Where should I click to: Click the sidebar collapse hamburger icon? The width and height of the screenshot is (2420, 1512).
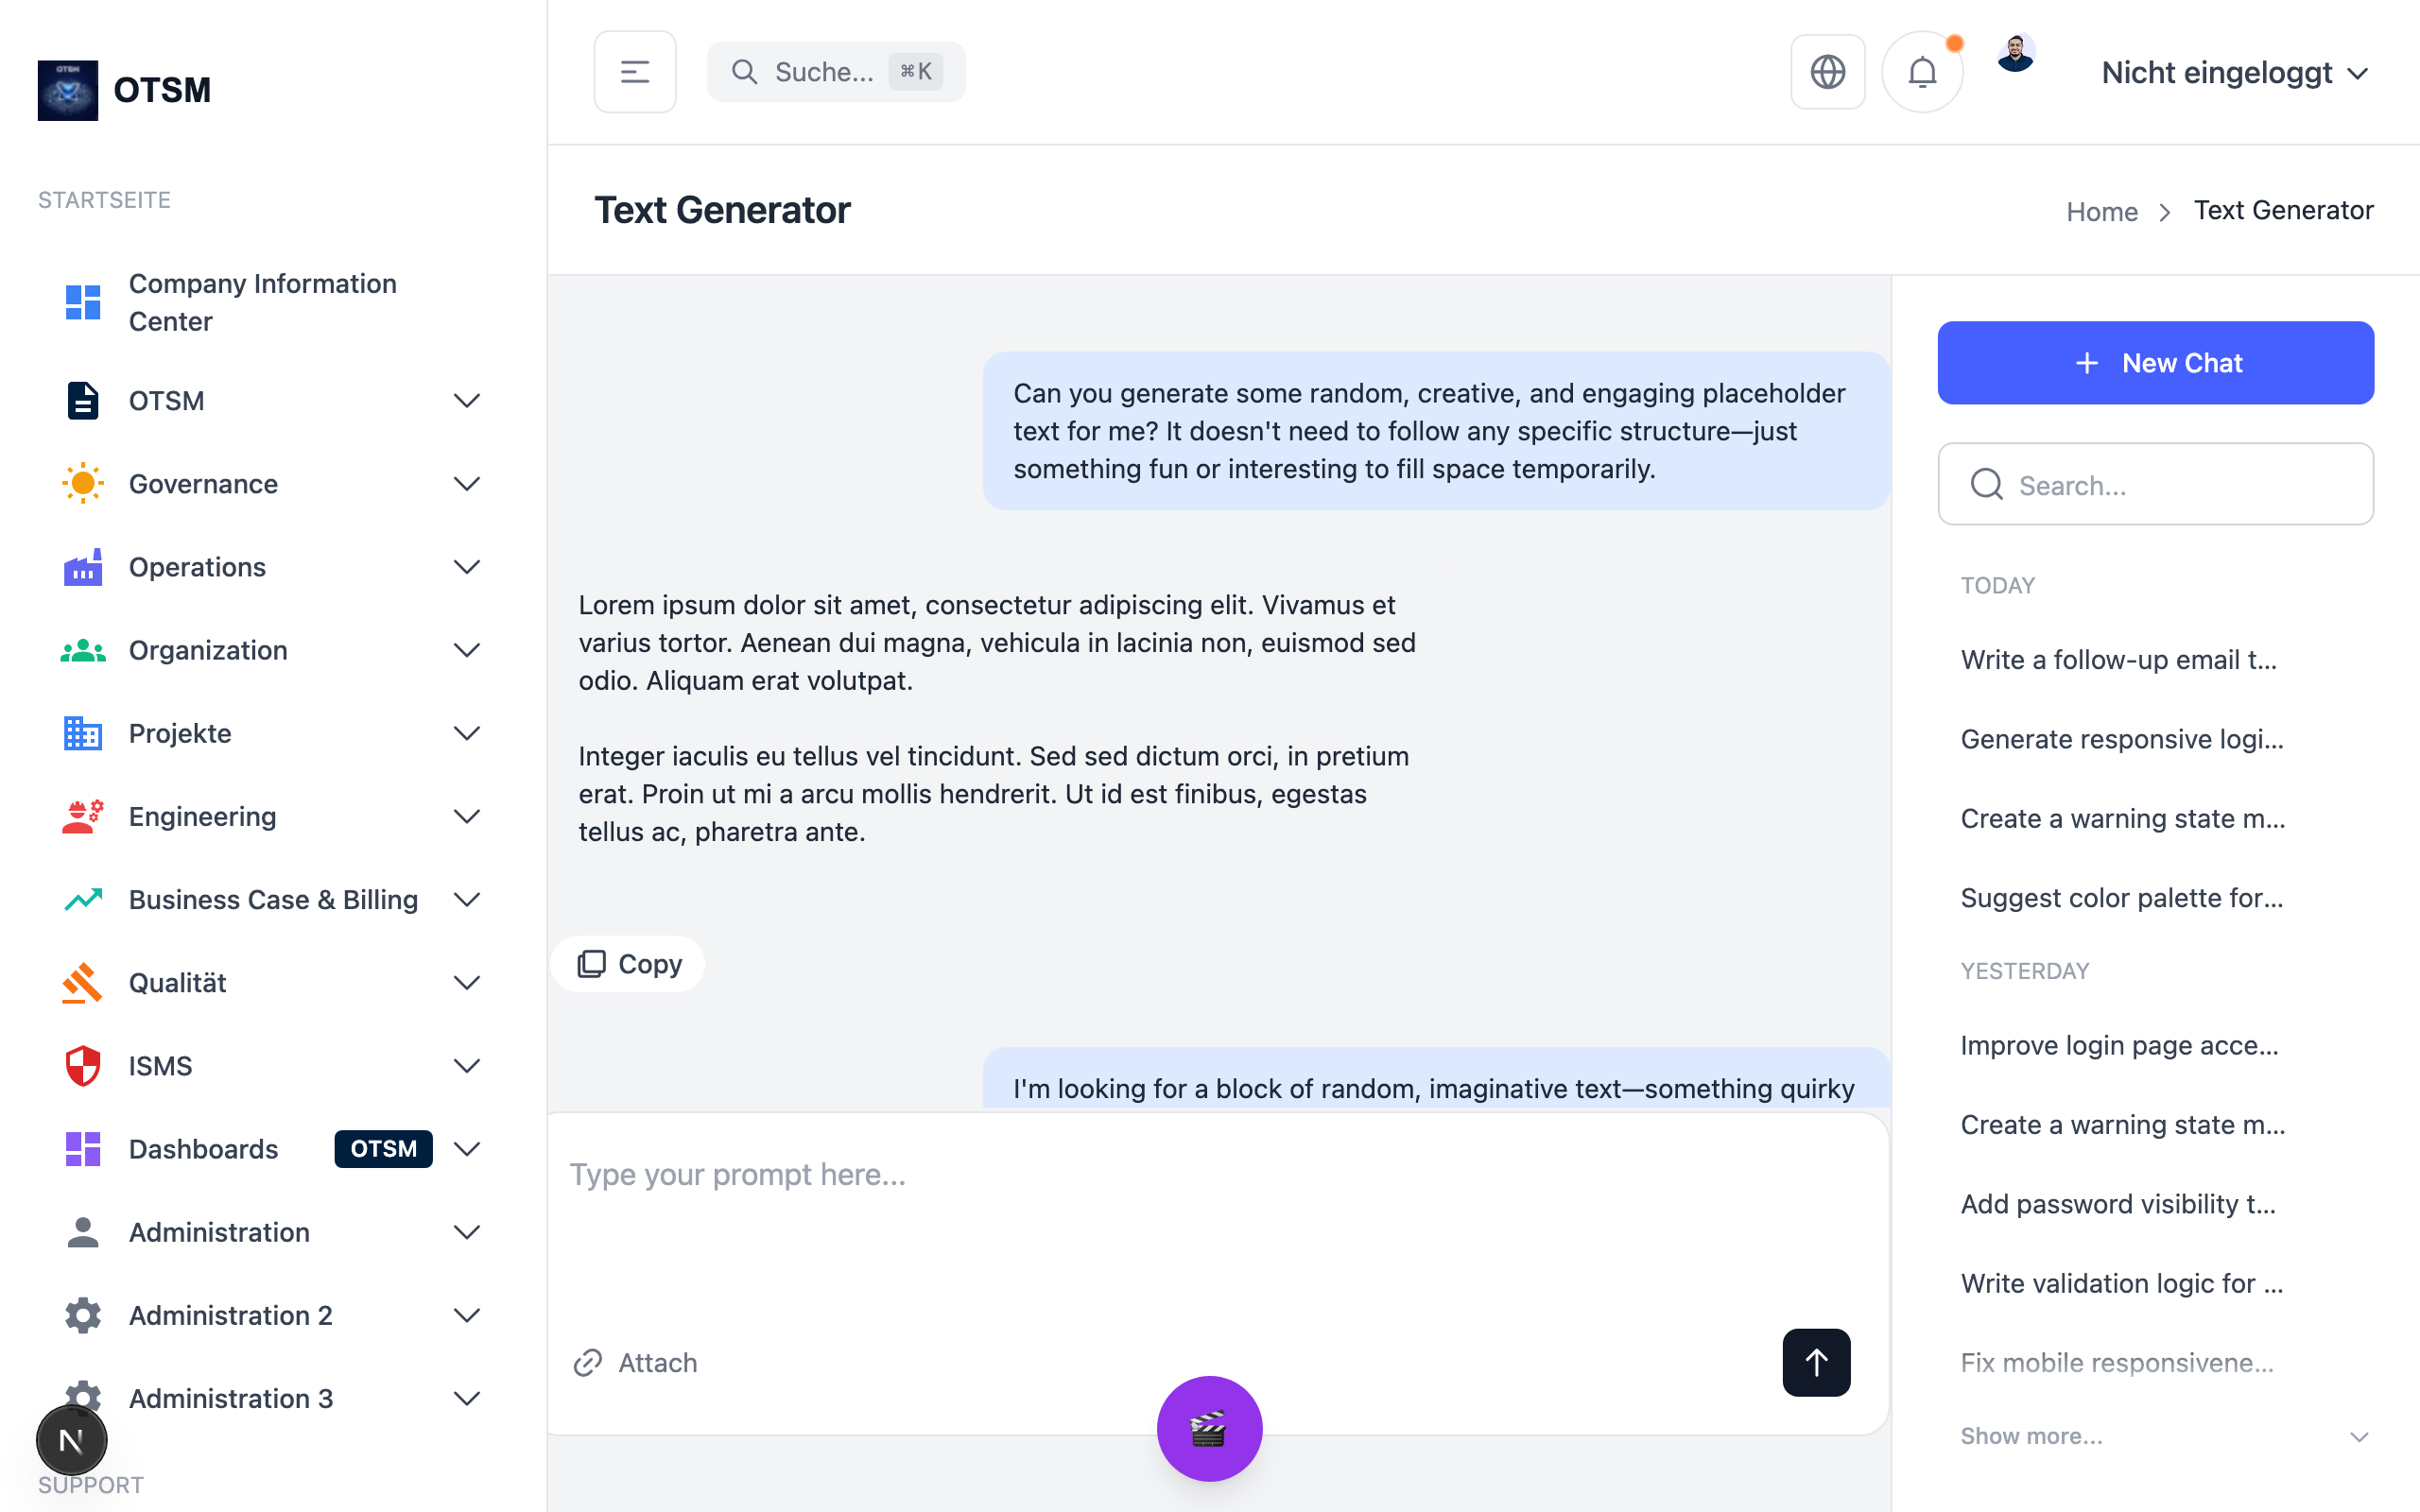click(x=634, y=72)
